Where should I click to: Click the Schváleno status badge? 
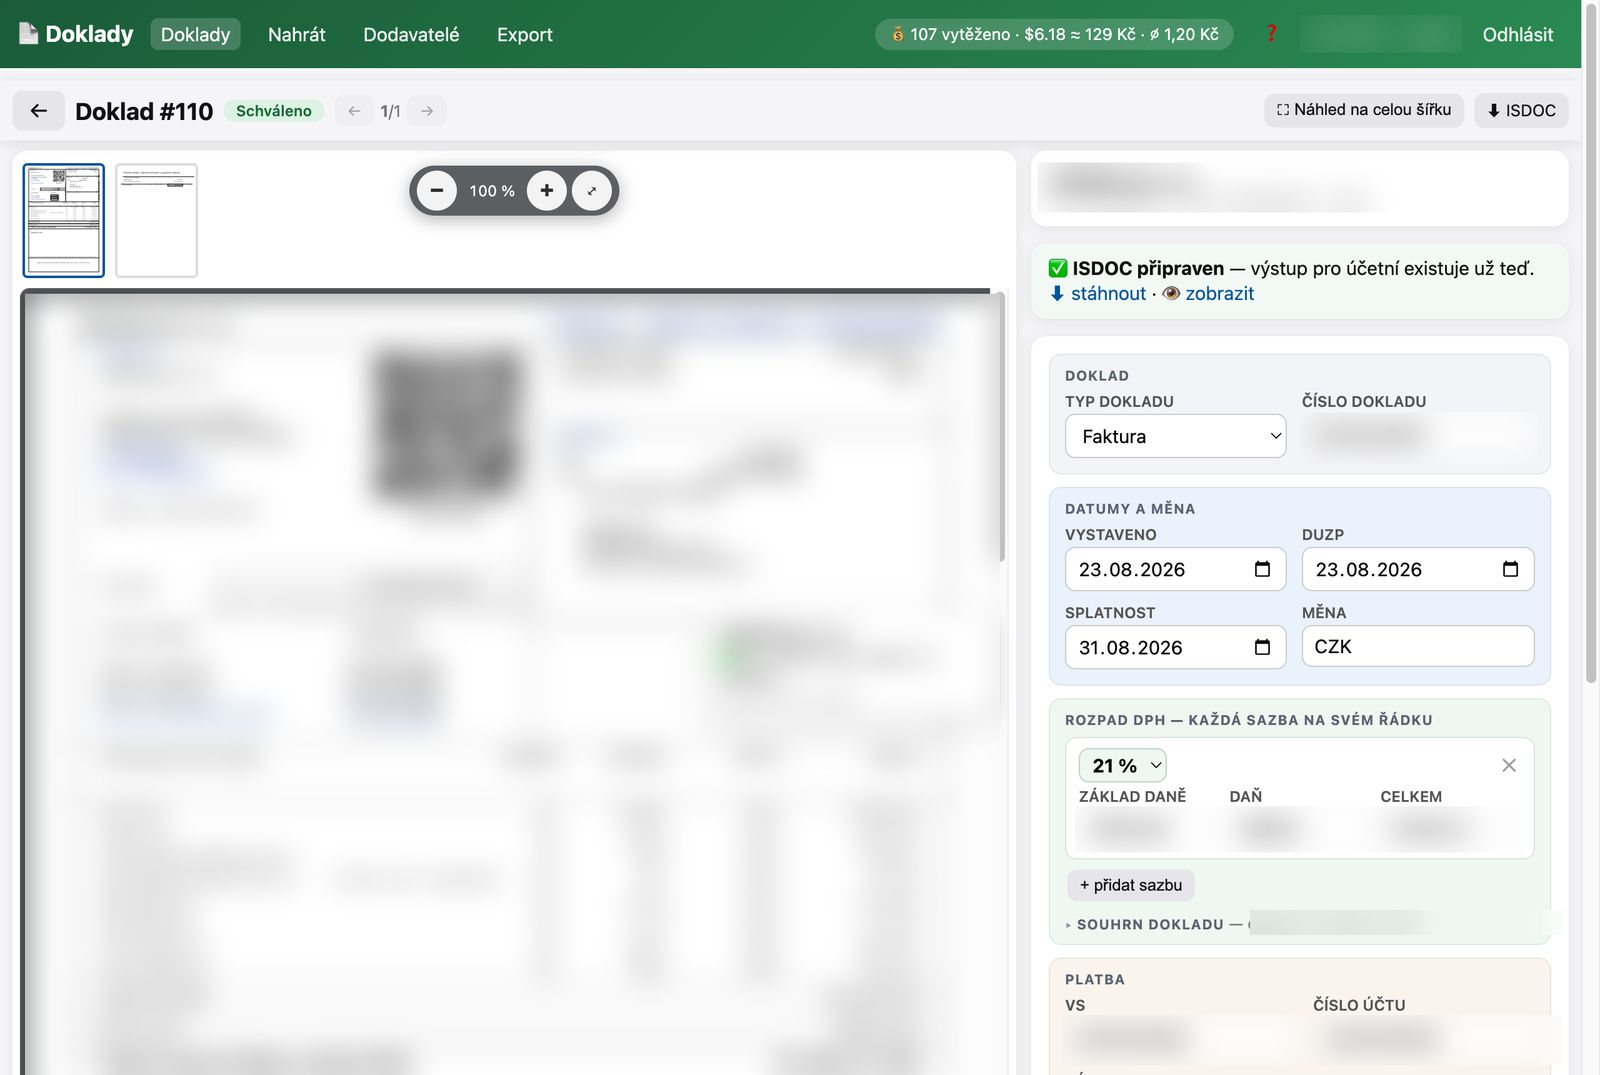point(274,111)
